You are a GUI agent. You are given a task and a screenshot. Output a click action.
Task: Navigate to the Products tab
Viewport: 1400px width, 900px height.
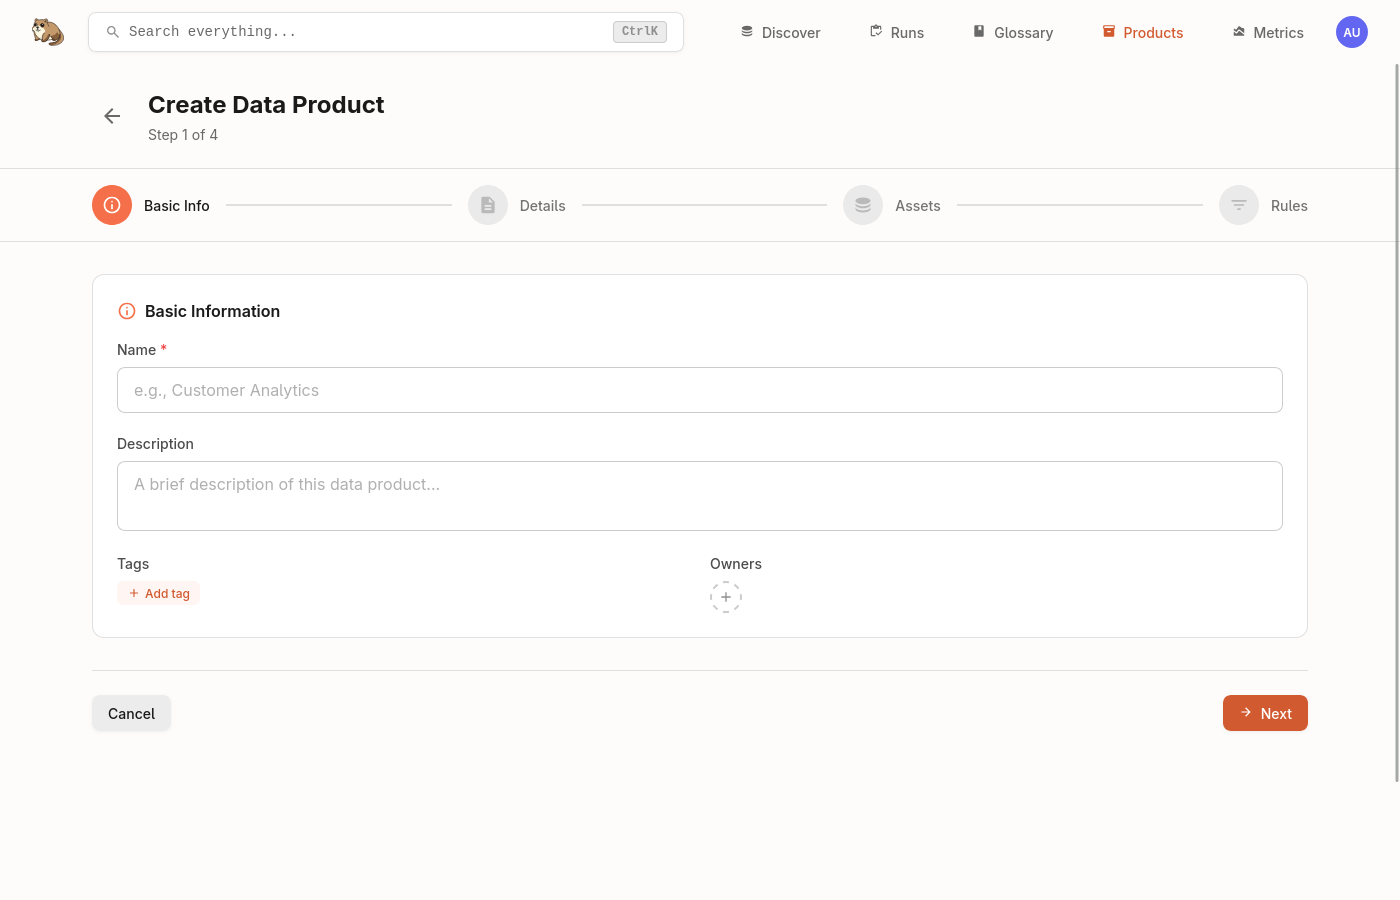pos(1142,32)
